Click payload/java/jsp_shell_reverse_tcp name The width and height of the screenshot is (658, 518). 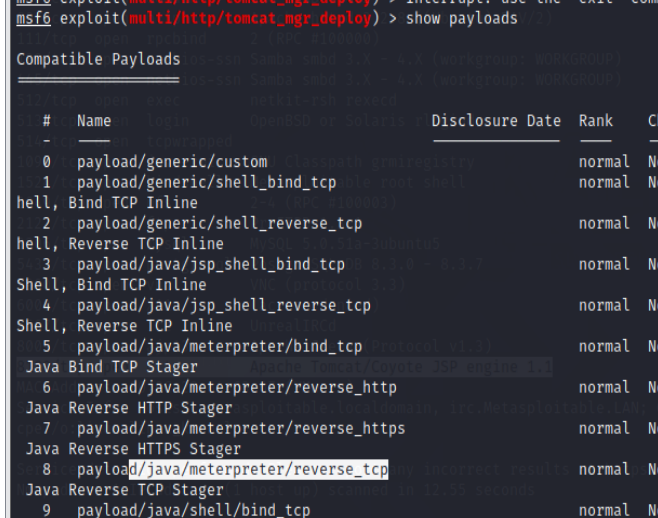click(x=224, y=306)
